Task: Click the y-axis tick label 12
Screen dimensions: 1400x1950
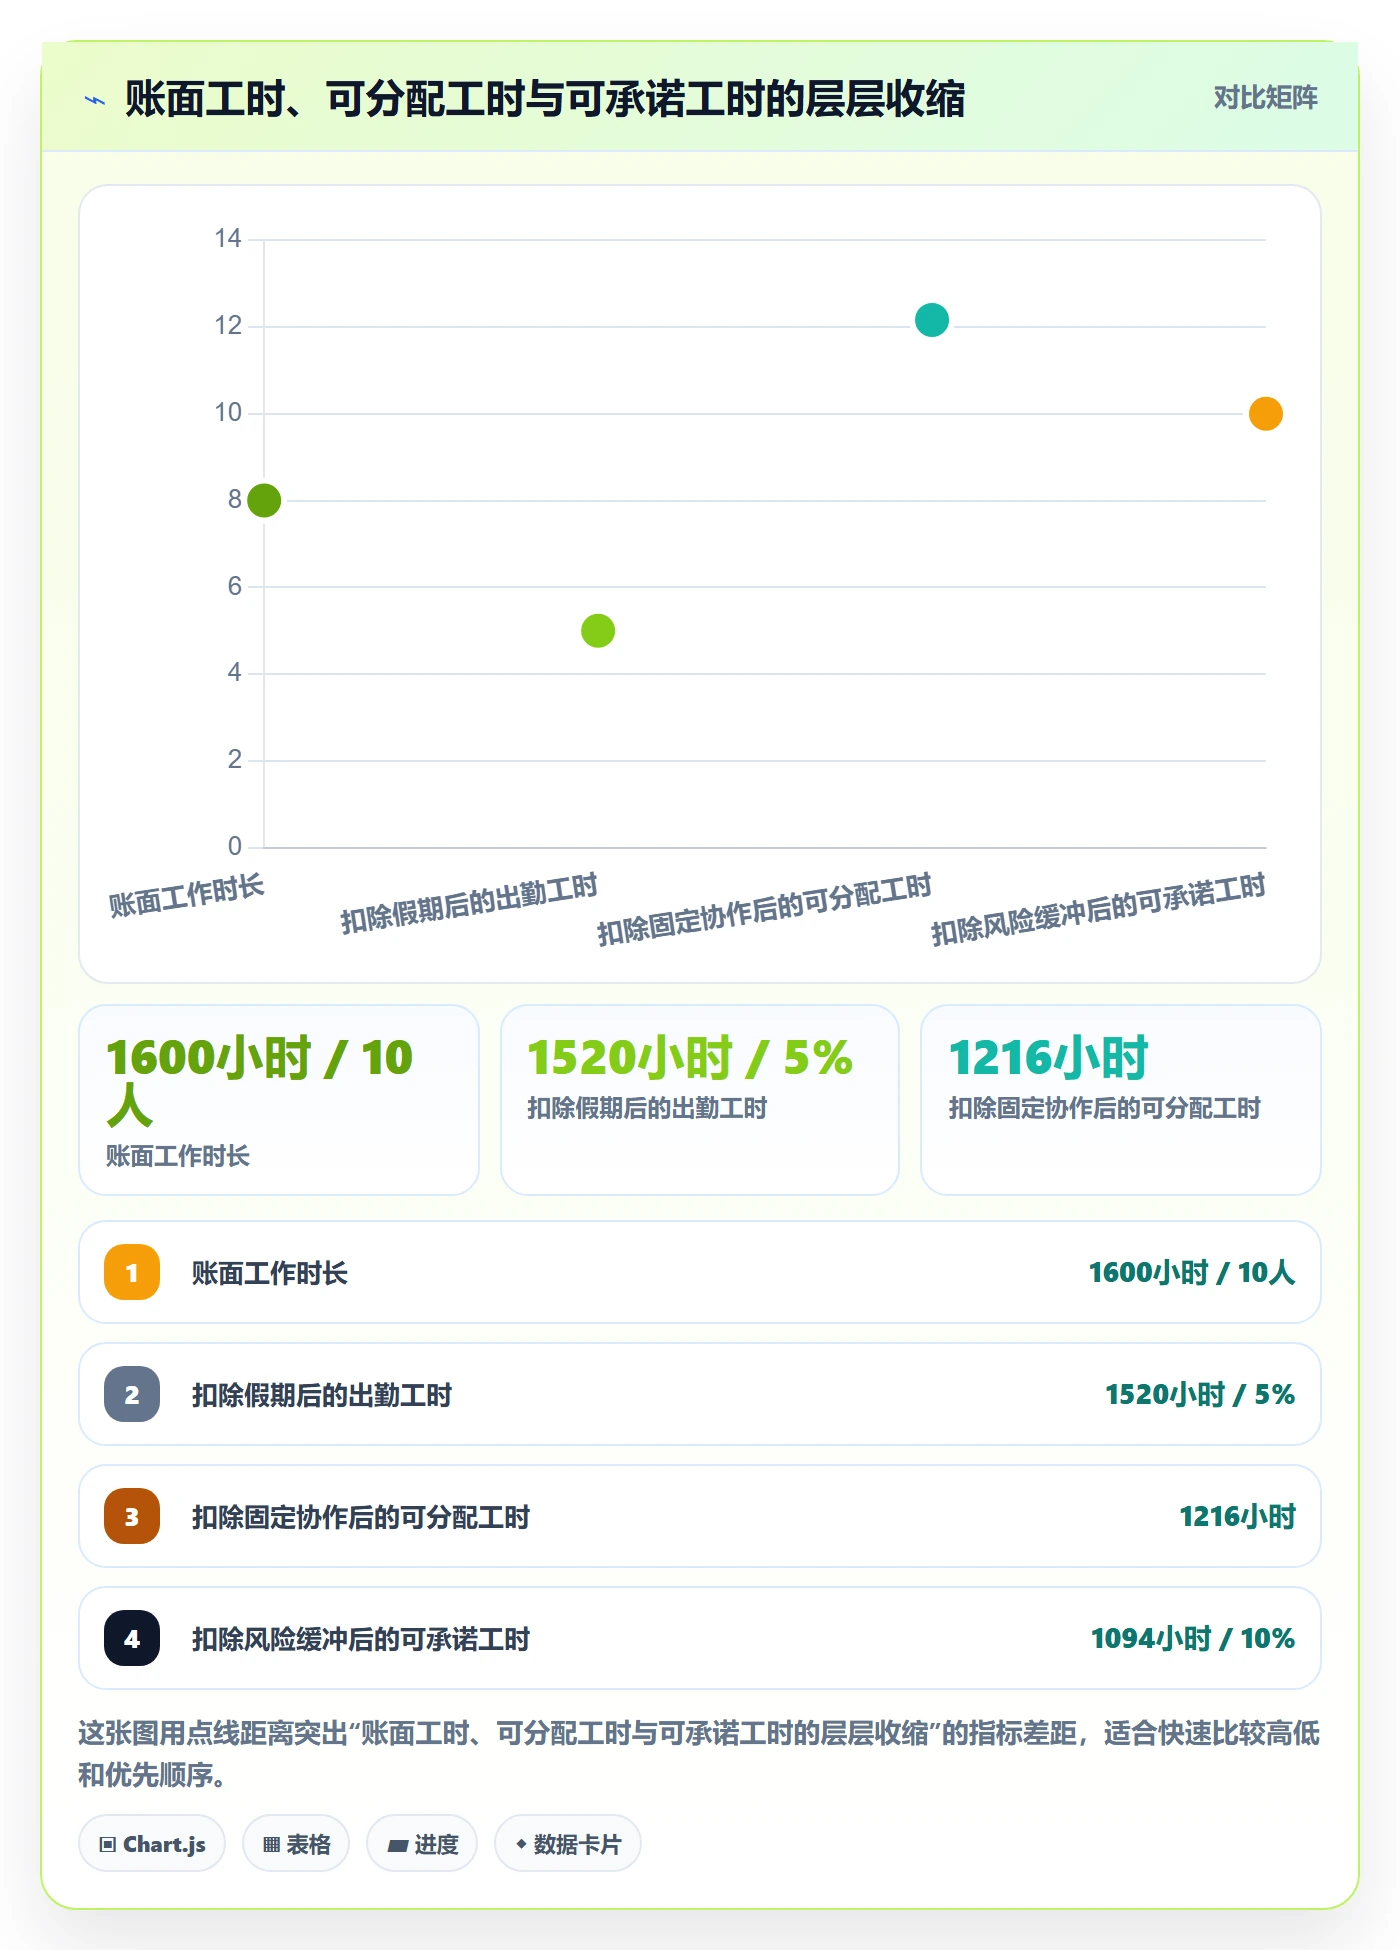Action: point(228,325)
